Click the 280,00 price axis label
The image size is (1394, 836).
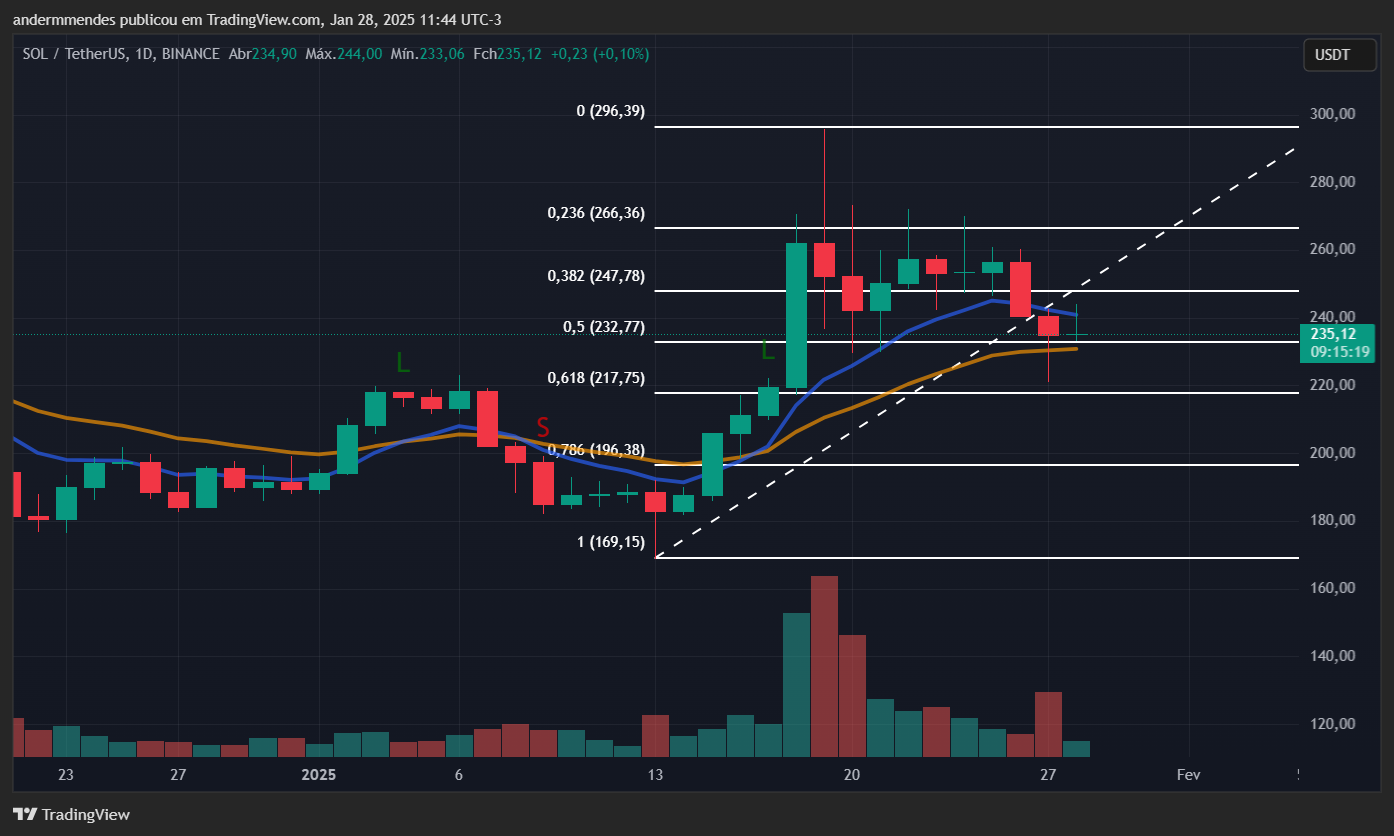pos(1332,182)
